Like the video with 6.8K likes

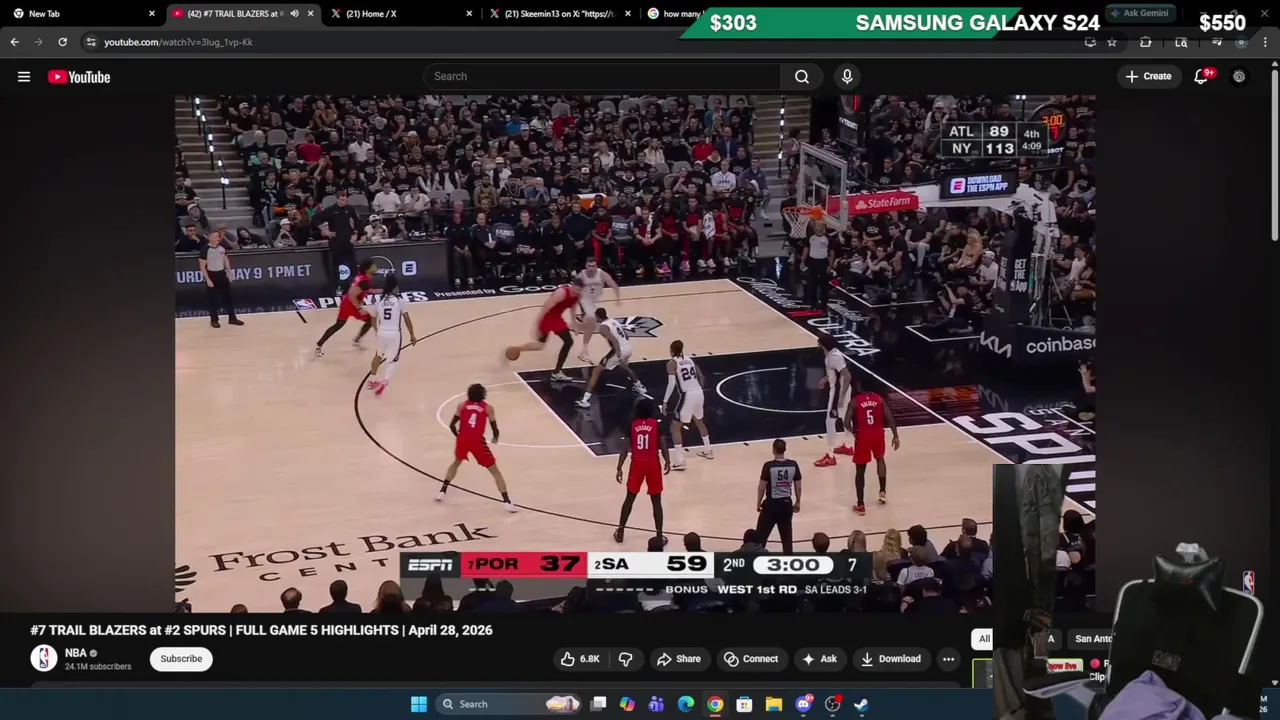(x=580, y=659)
